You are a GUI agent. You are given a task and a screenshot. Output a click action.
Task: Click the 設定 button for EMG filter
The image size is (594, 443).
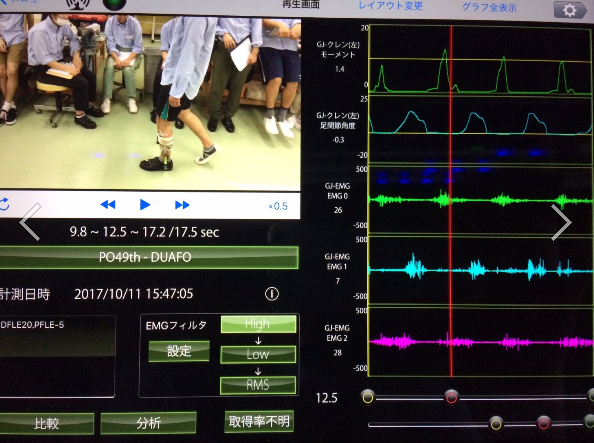(x=179, y=351)
